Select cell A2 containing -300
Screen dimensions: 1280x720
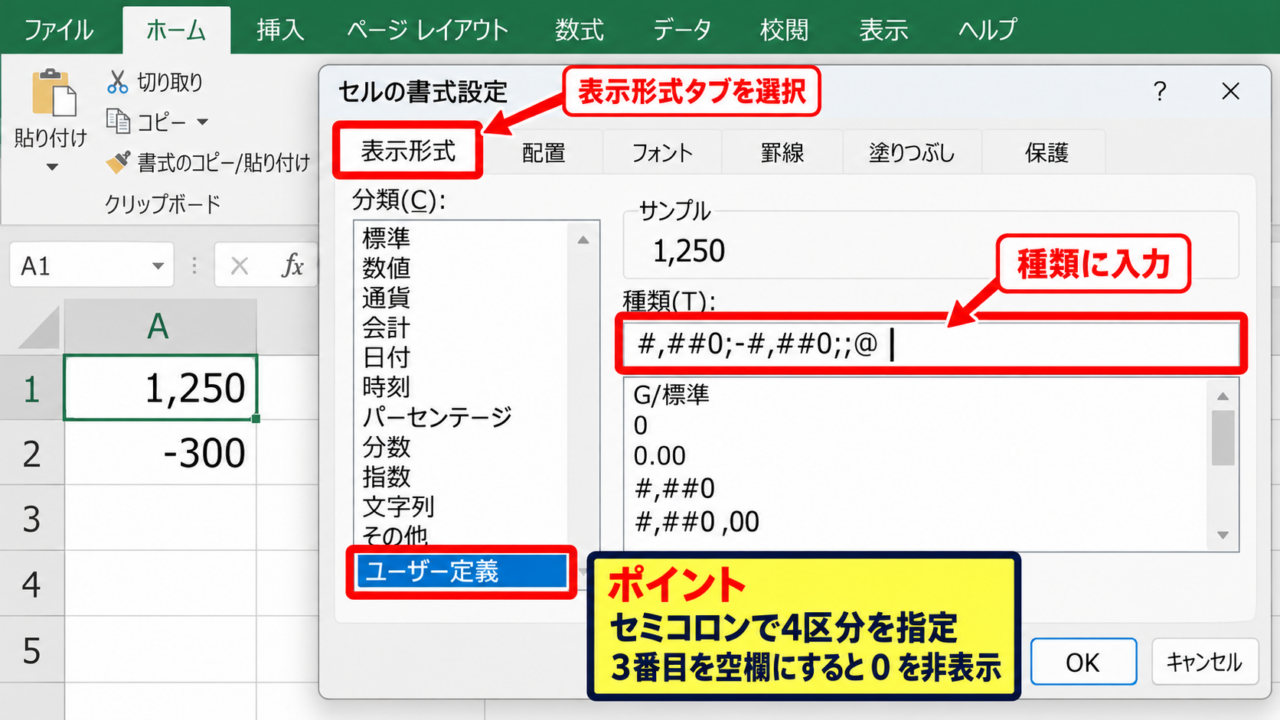(160, 454)
